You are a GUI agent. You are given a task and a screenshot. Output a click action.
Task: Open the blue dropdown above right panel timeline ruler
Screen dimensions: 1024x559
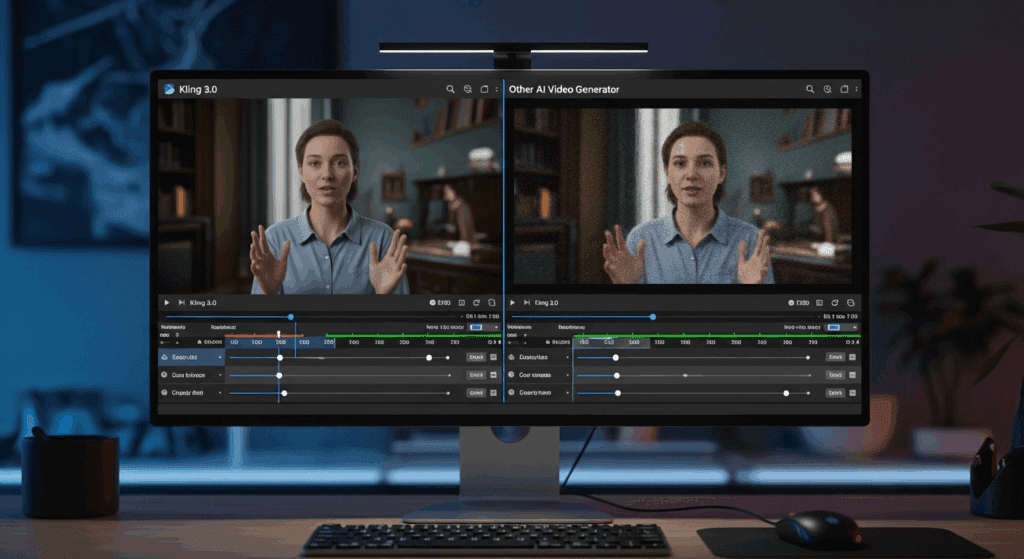click(841, 327)
